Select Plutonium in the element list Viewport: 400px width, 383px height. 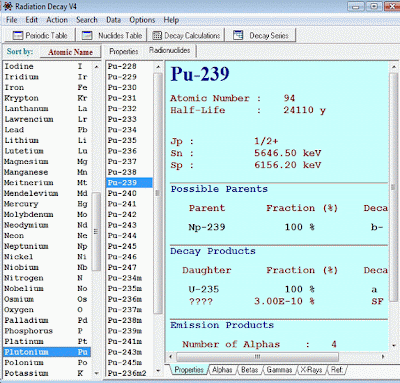[x=46, y=352]
